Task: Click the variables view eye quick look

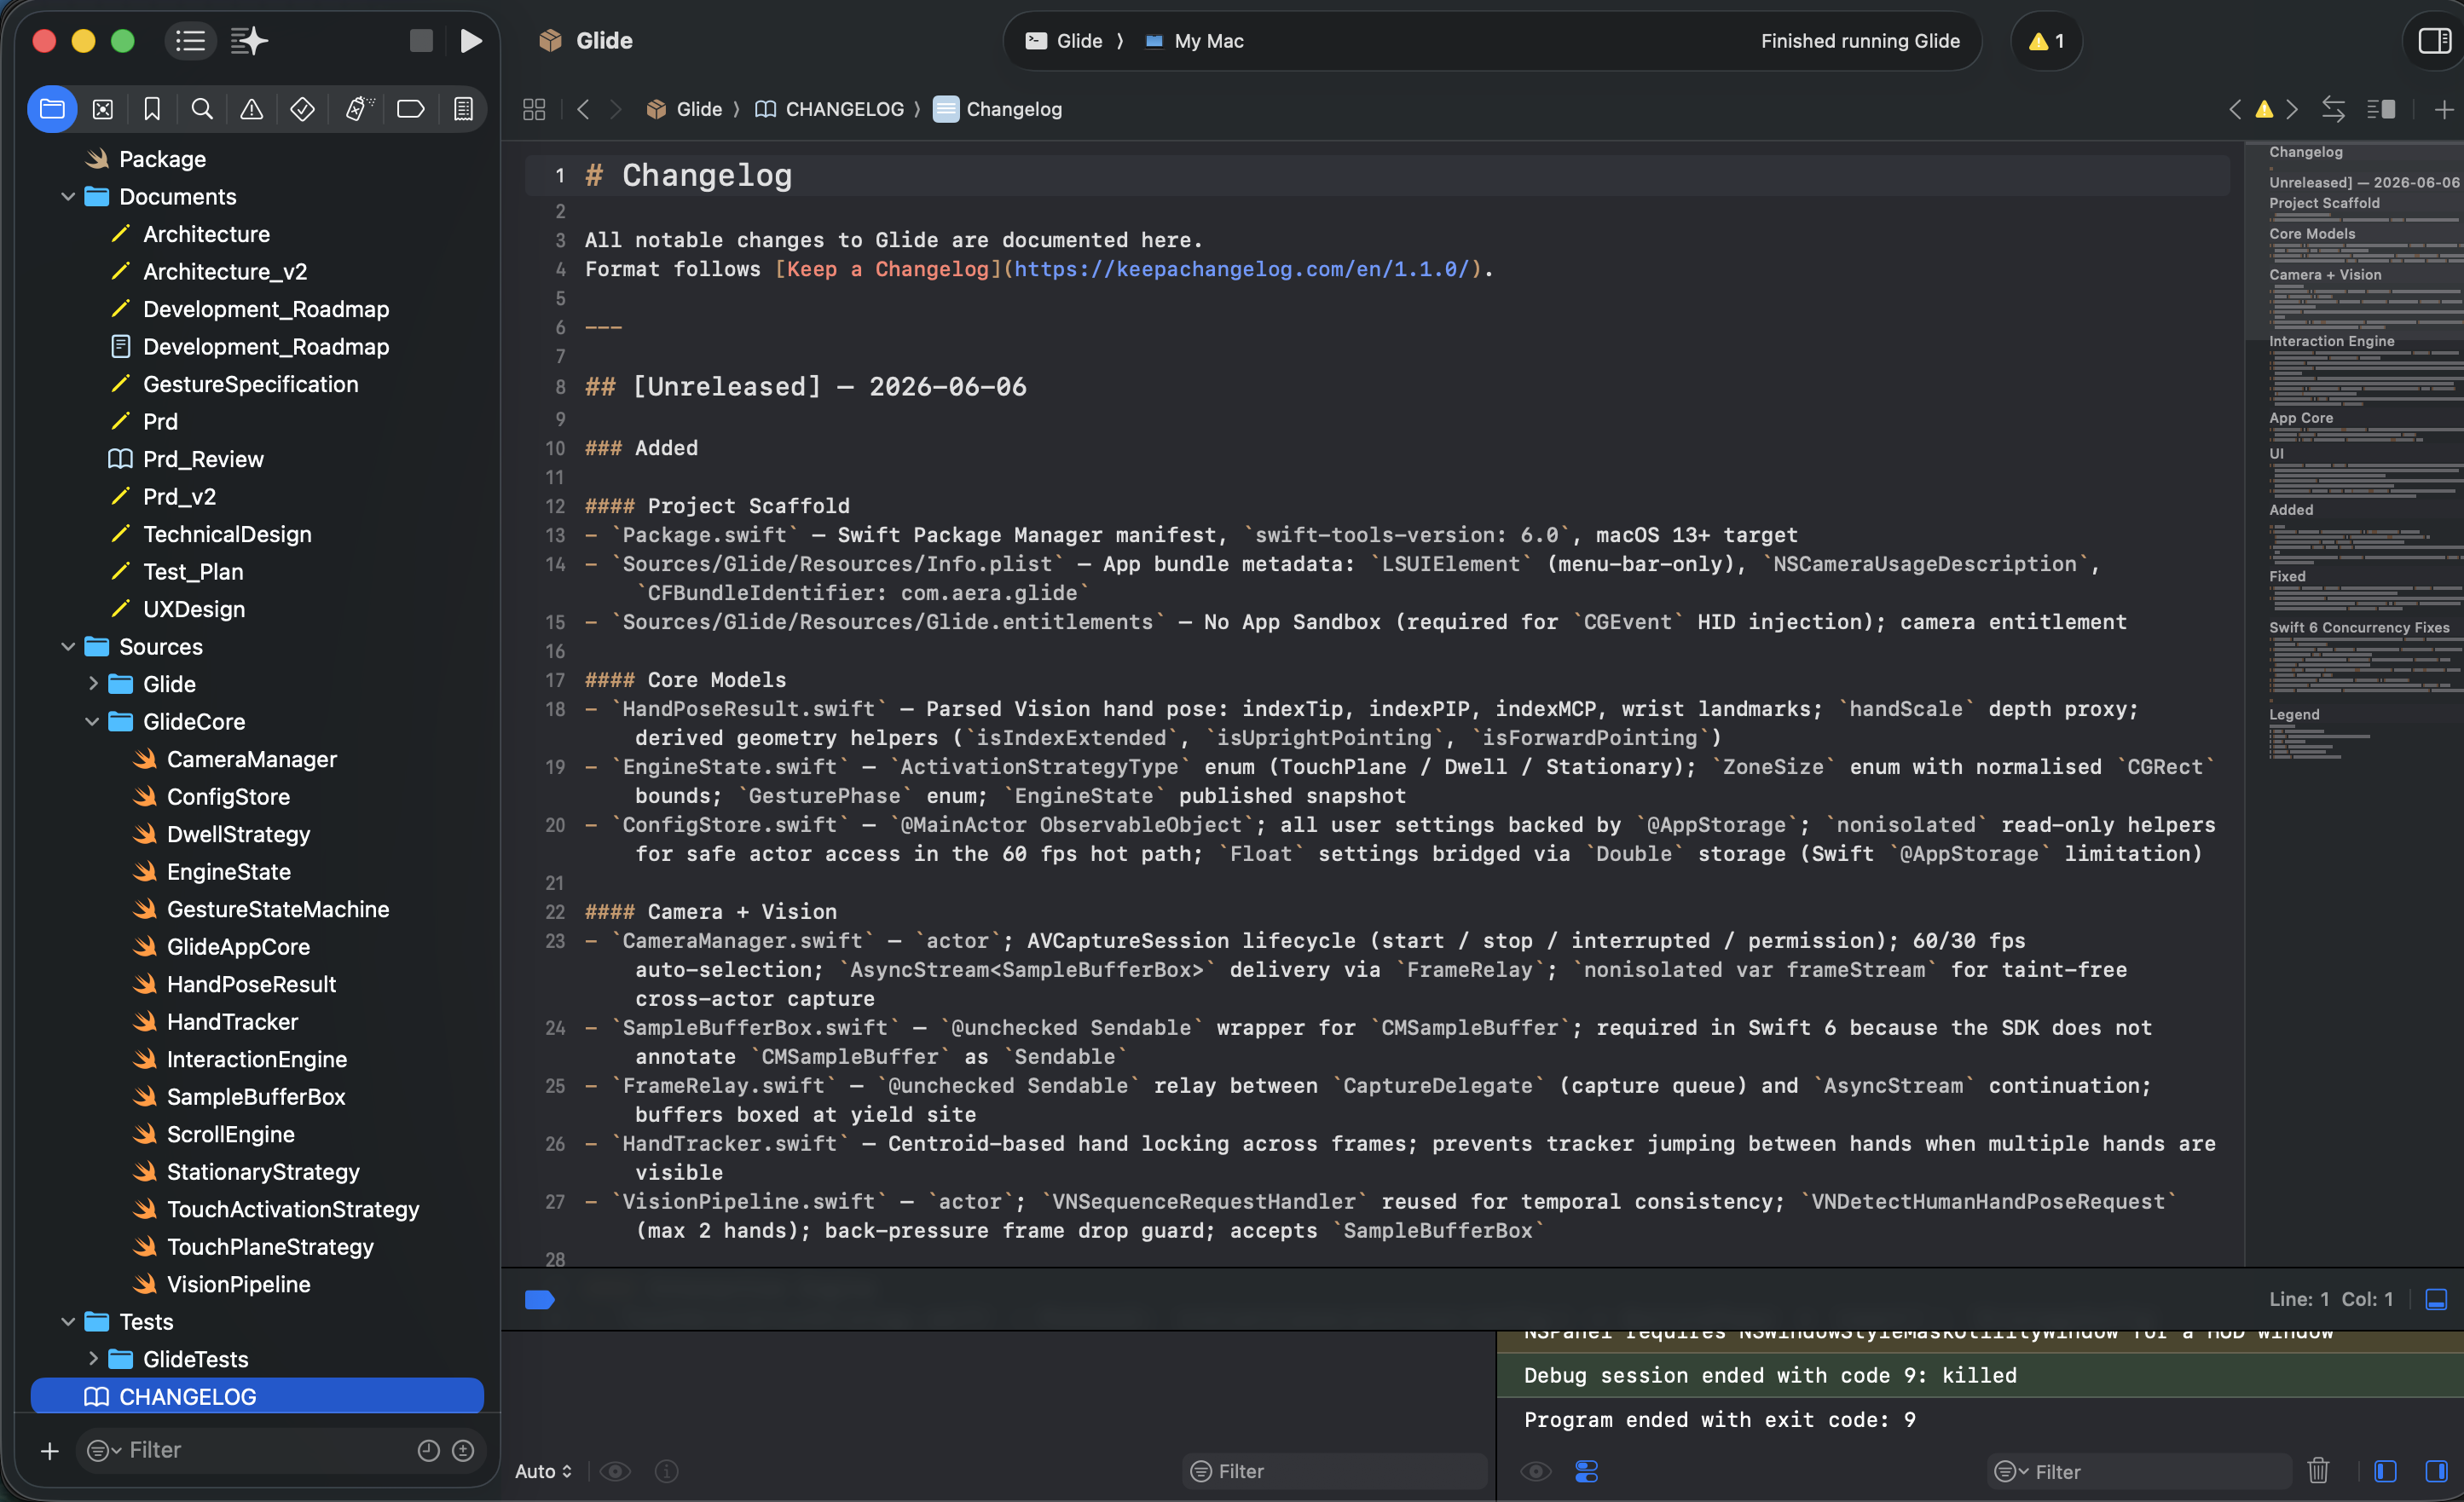Action: click(615, 1471)
